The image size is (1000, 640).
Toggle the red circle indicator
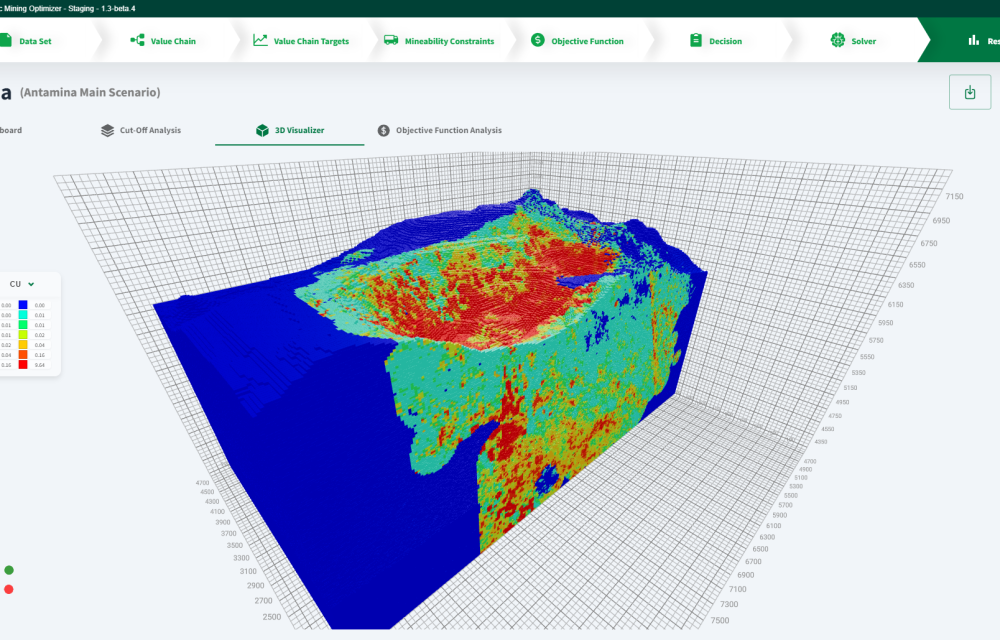click(x=9, y=589)
